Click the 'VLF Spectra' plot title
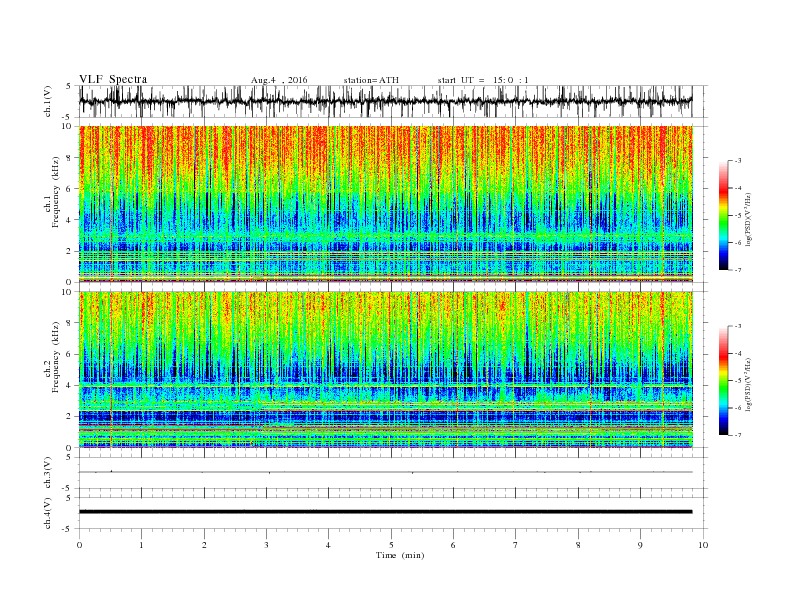The width and height of the screenshot is (792, 612). coord(113,79)
